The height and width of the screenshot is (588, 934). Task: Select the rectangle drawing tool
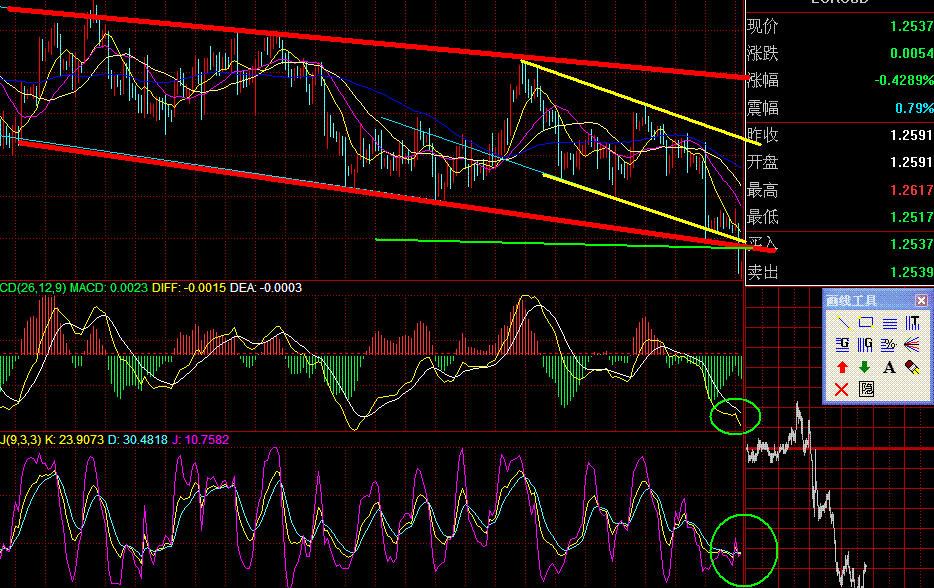[866, 323]
